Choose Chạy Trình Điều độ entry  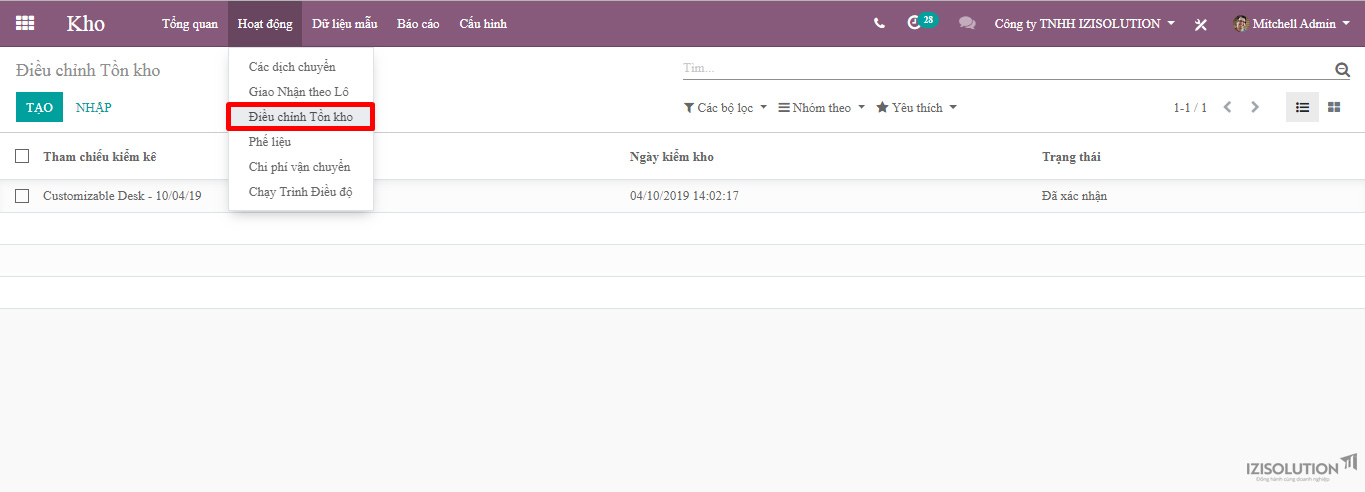point(301,192)
